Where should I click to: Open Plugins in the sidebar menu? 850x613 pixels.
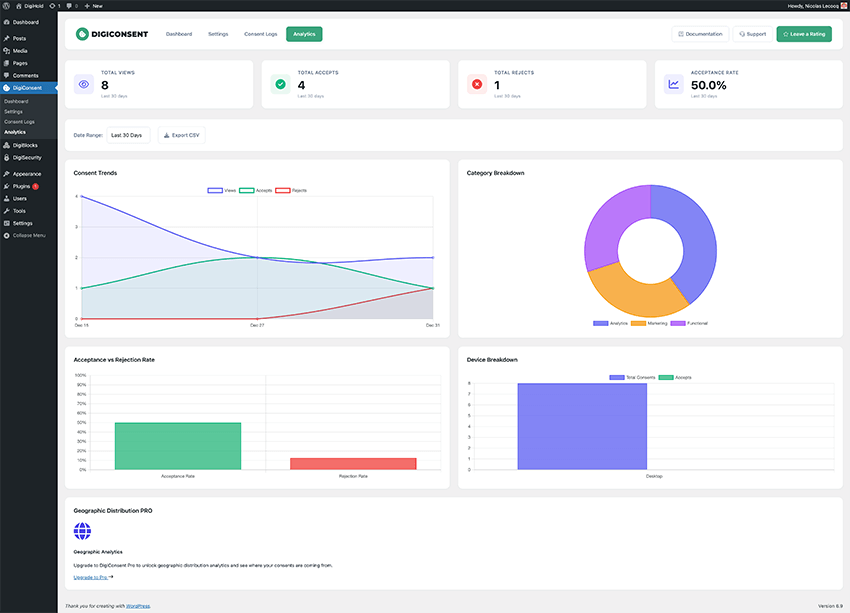(x=21, y=186)
